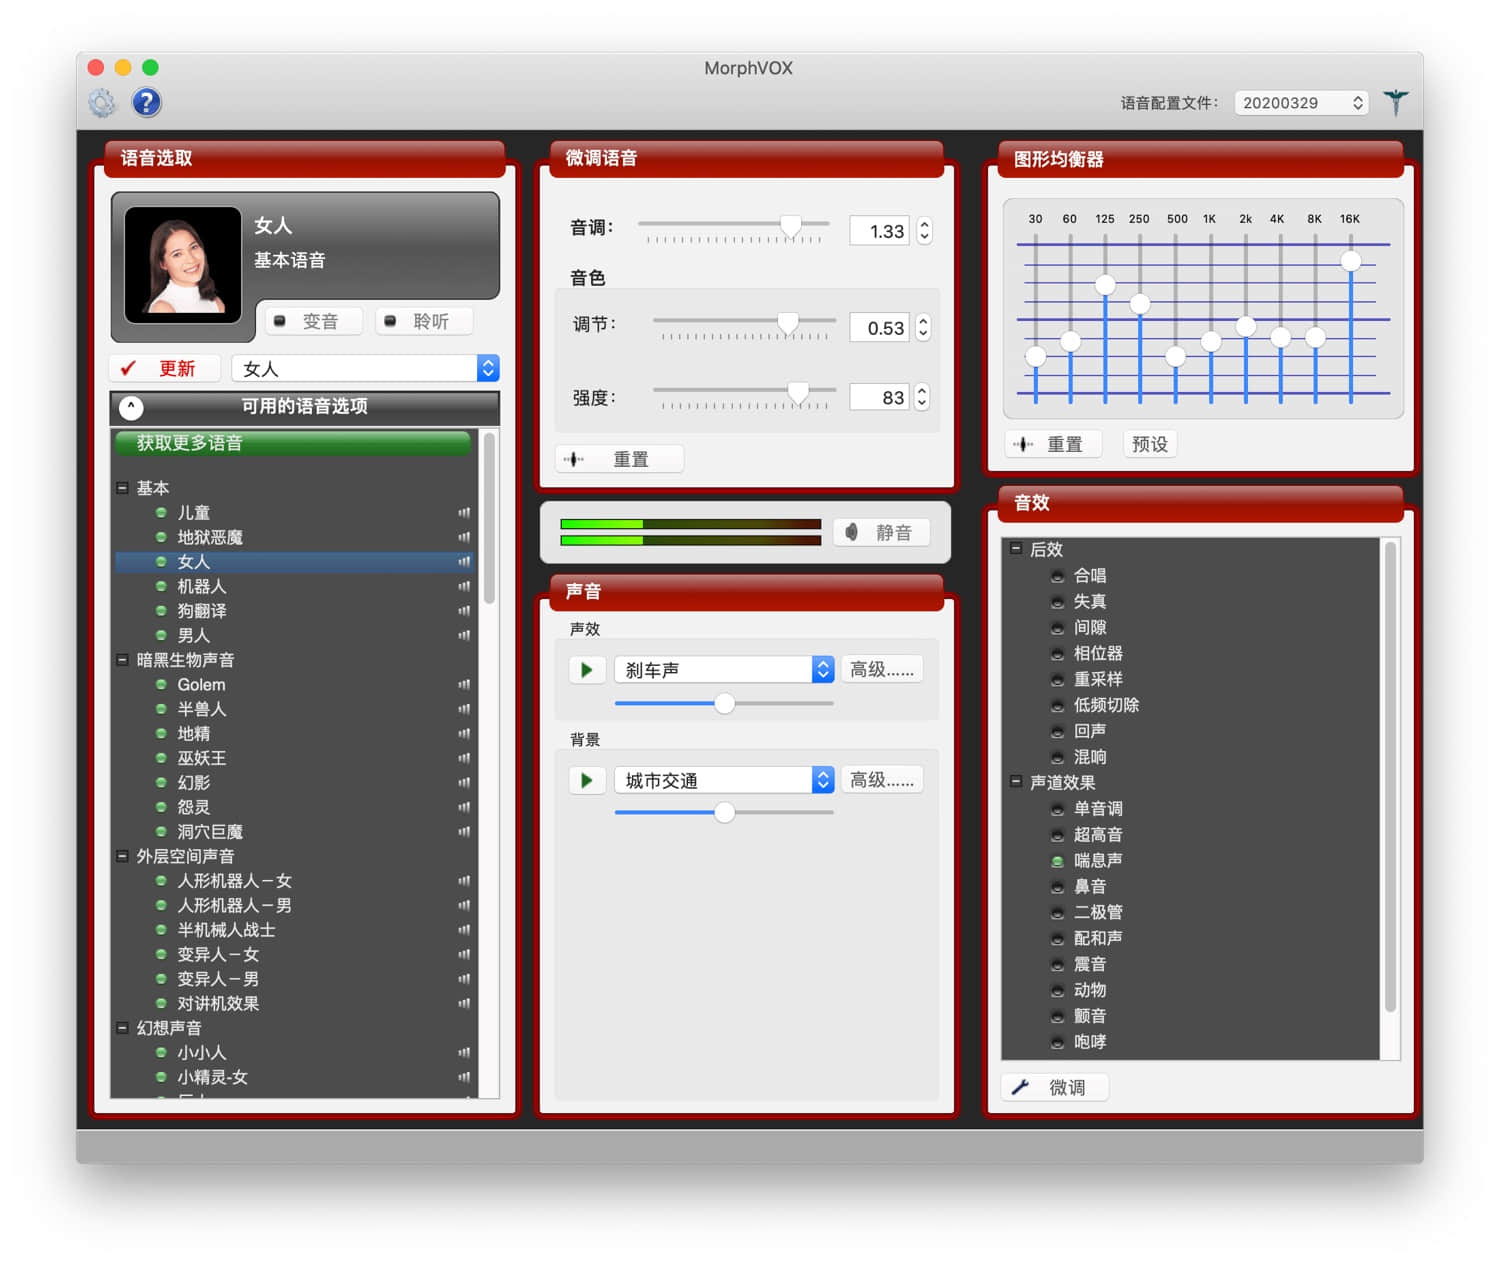
Task: Toggle the 聆听 listen button
Action: [420, 321]
